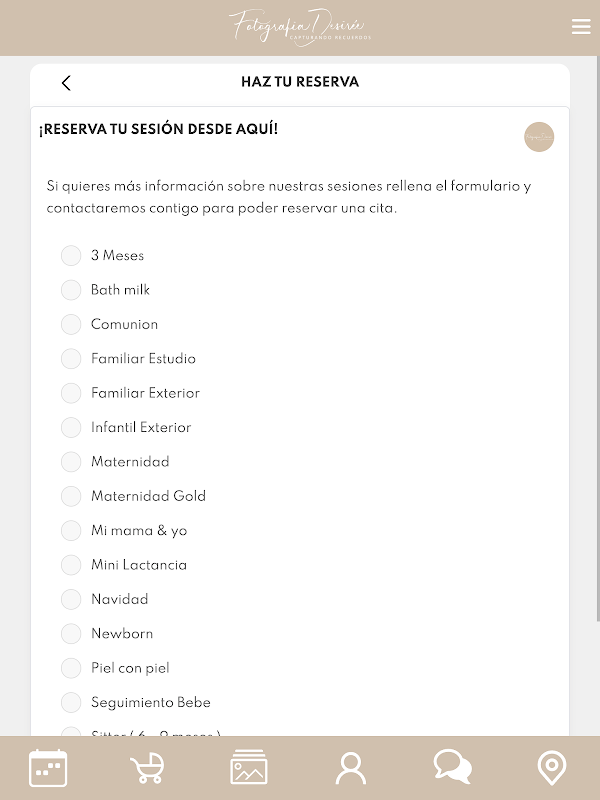
Task: Open the user profile tab
Action: point(351,768)
